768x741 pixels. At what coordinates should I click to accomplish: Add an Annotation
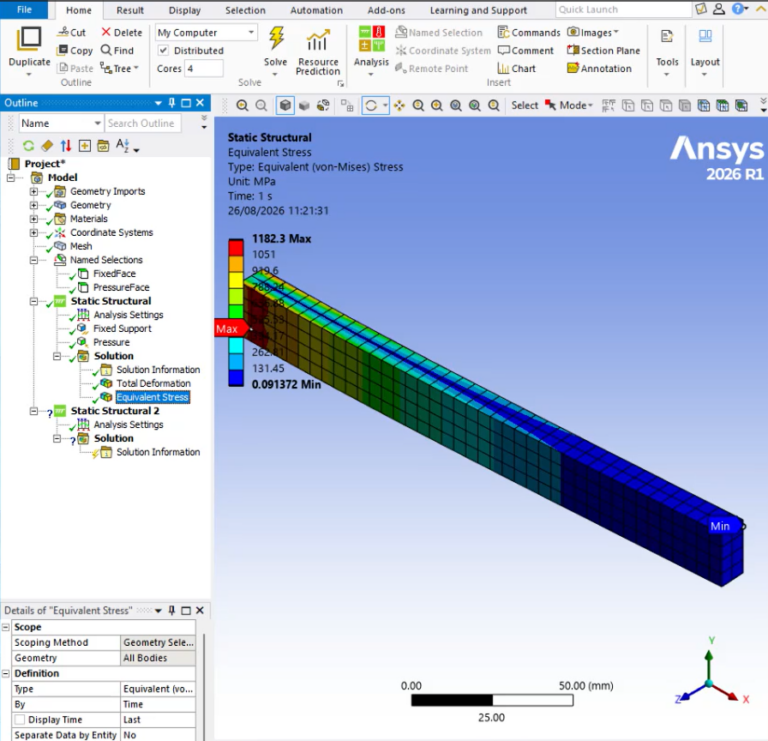[599, 69]
